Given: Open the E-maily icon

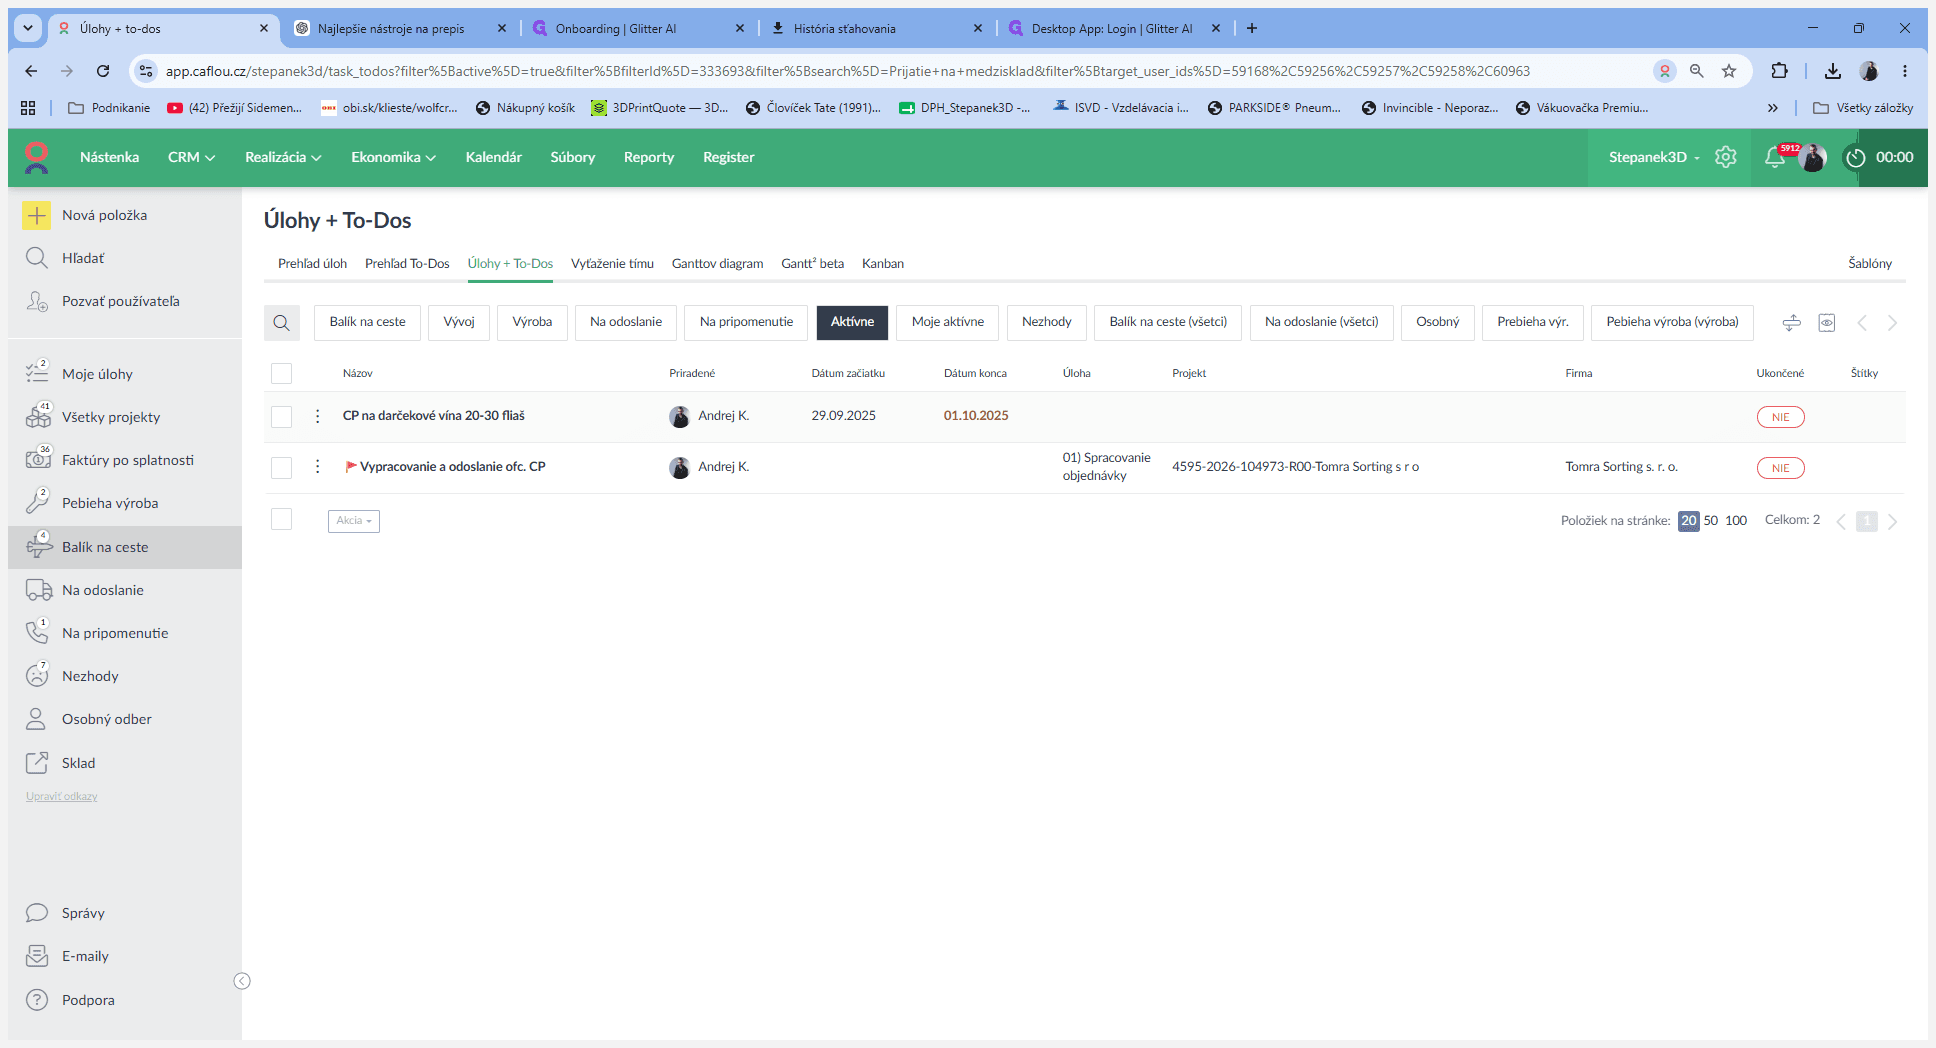Looking at the screenshot, I should 37,956.
